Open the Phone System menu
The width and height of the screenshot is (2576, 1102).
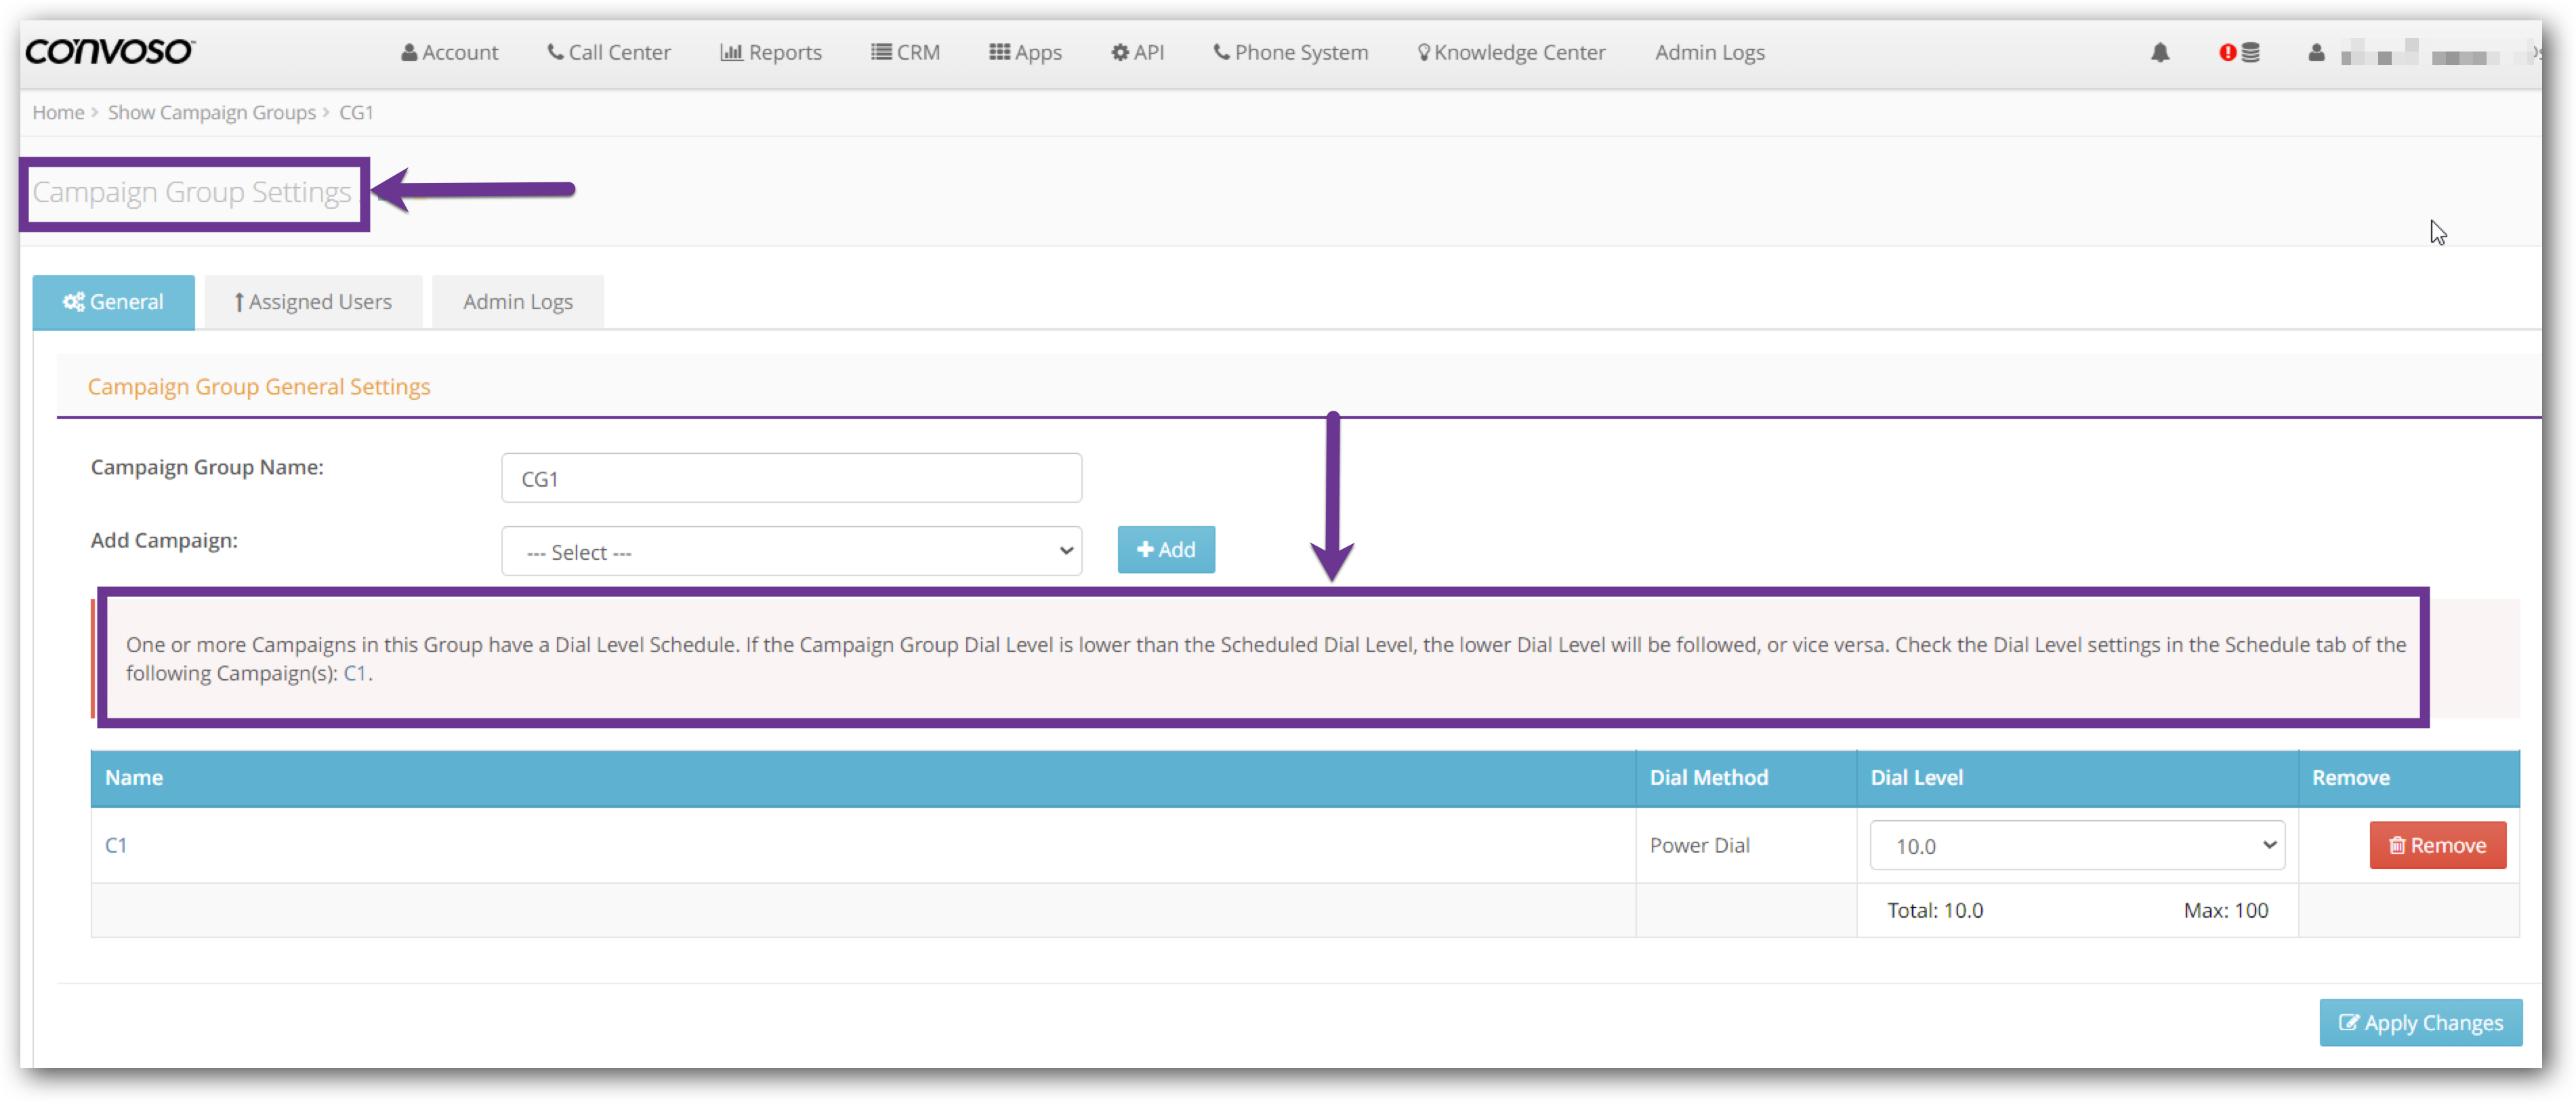click(1290, 52)
